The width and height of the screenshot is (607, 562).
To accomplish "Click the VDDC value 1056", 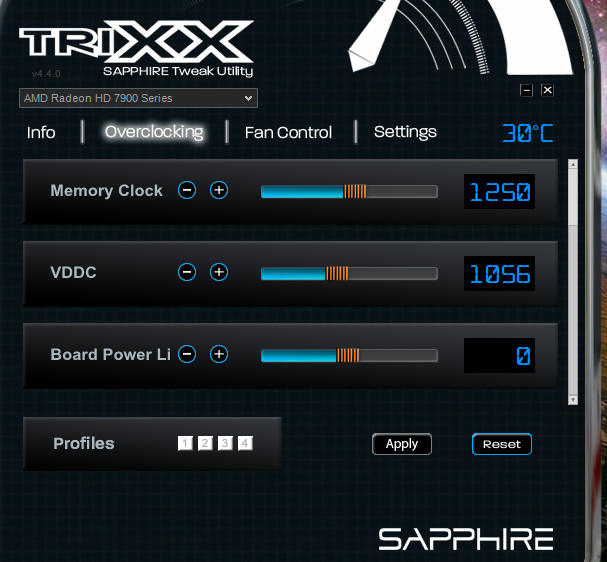I will pyautogui.click(x=499, y=274).
